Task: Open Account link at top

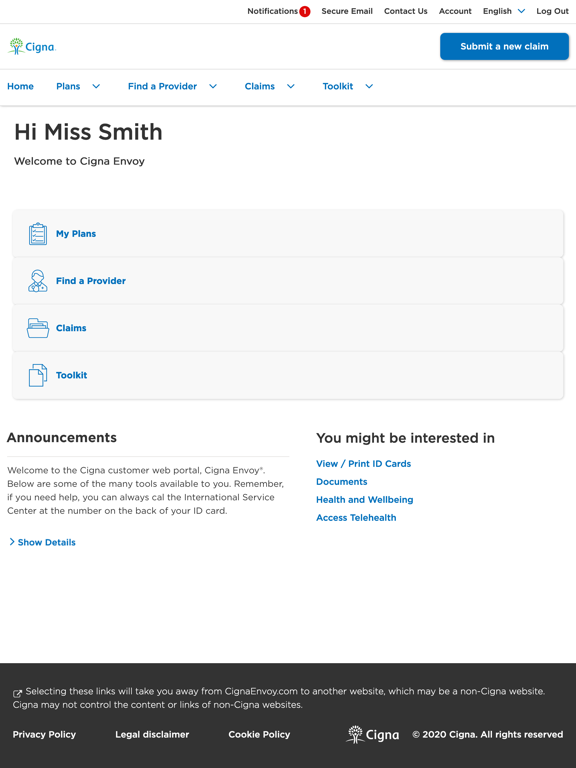Action: pyautogui.click(x=455, y=11)
